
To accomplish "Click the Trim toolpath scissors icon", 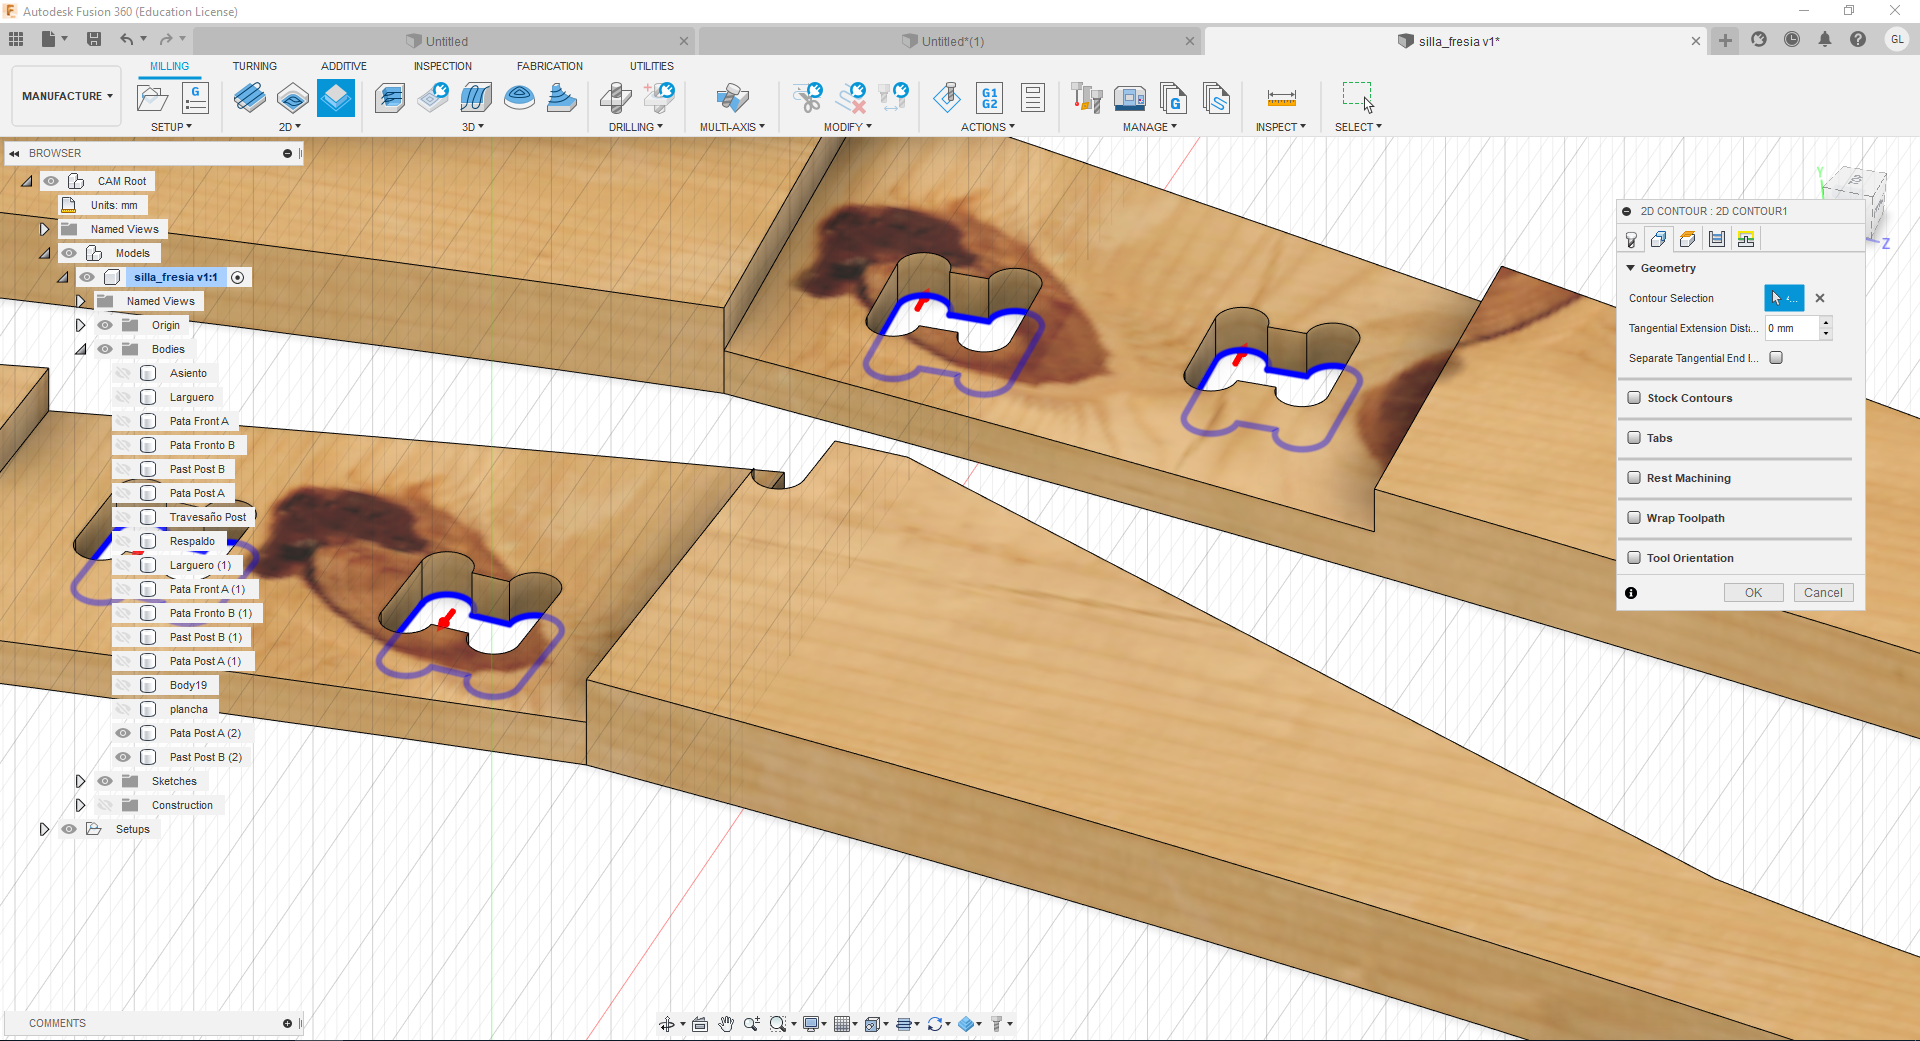I will coord(807,98).
